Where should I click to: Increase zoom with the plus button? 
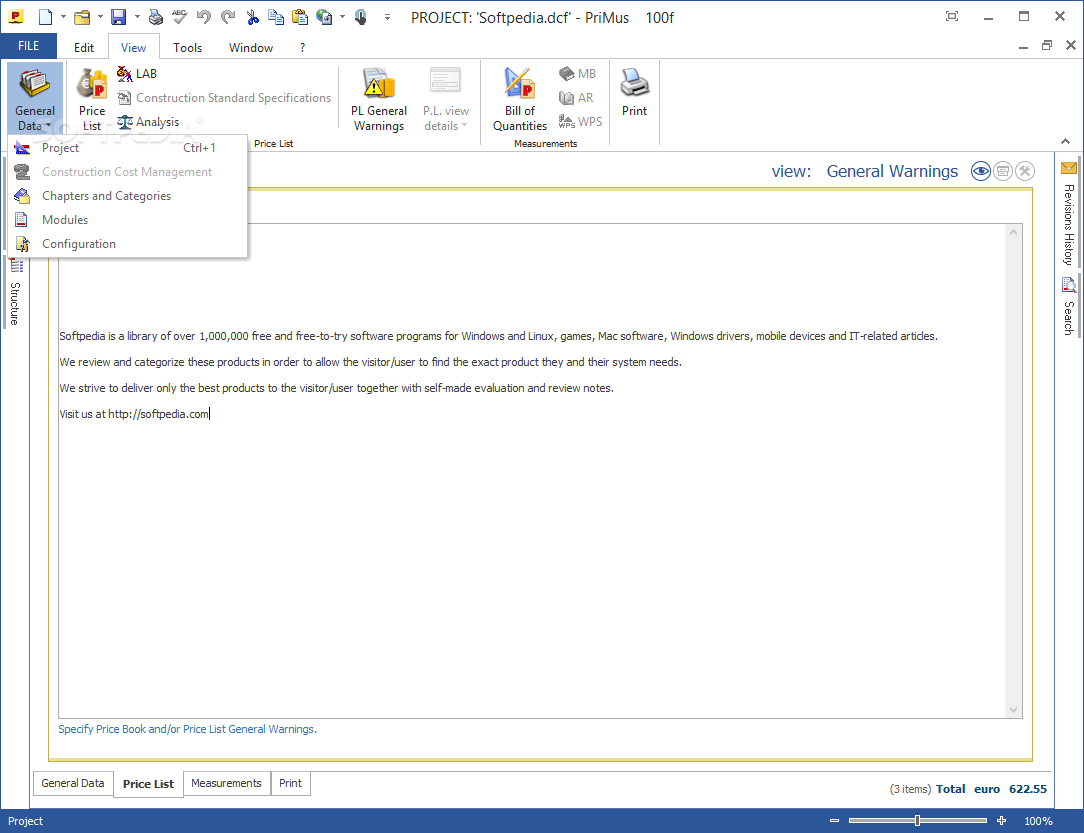(x=1001, y=821)
